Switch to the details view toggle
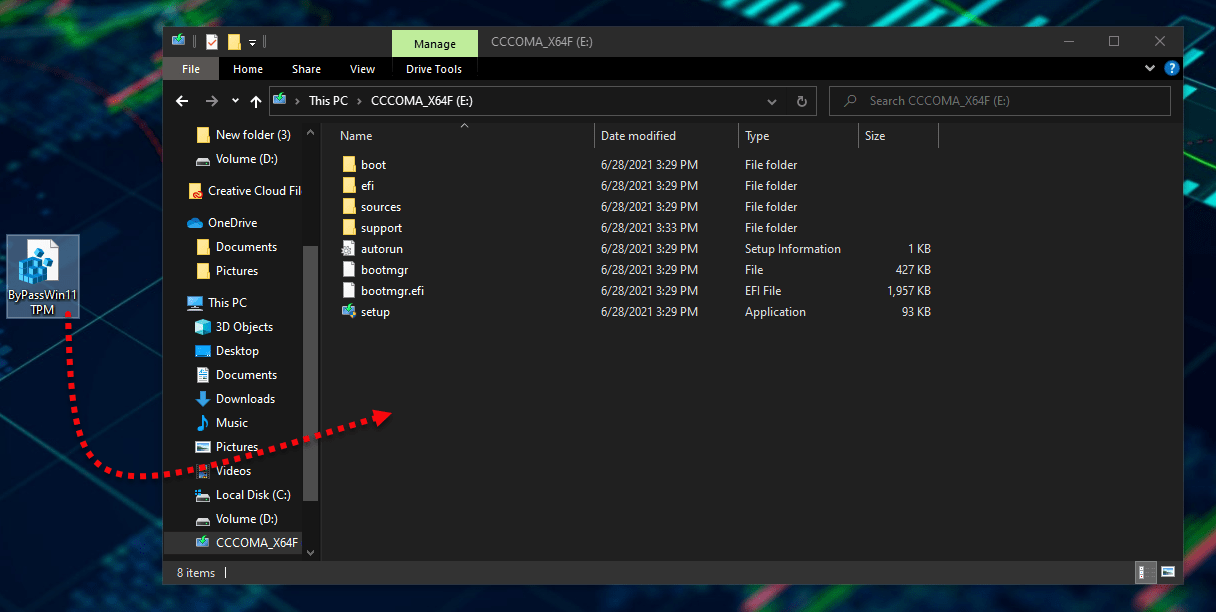Viewport: 1216px width, 612px height. click(1146, 573)
